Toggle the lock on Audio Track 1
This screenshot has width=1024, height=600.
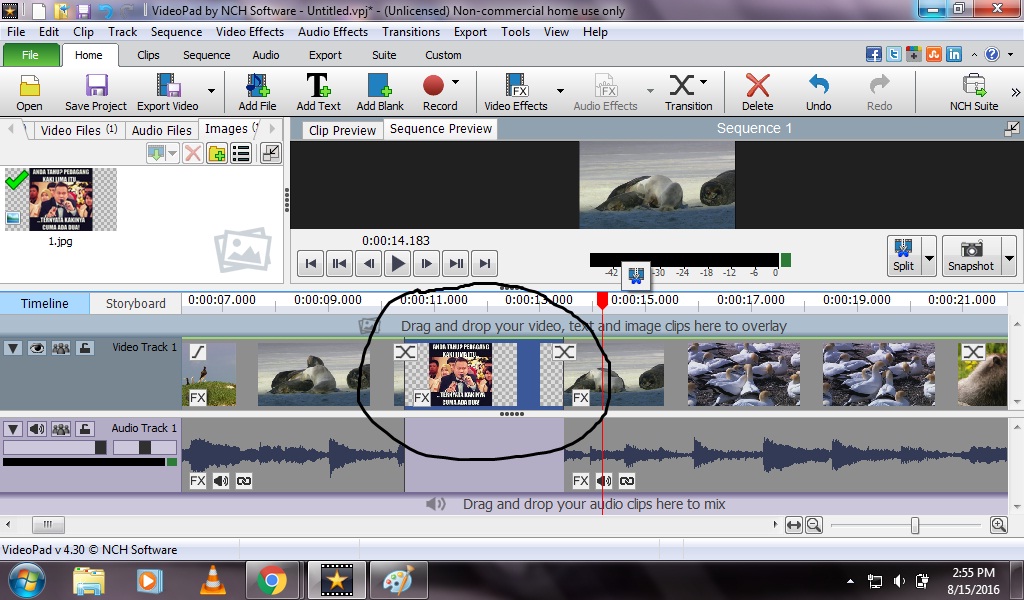pyautogui.click(x=85, y=429)
